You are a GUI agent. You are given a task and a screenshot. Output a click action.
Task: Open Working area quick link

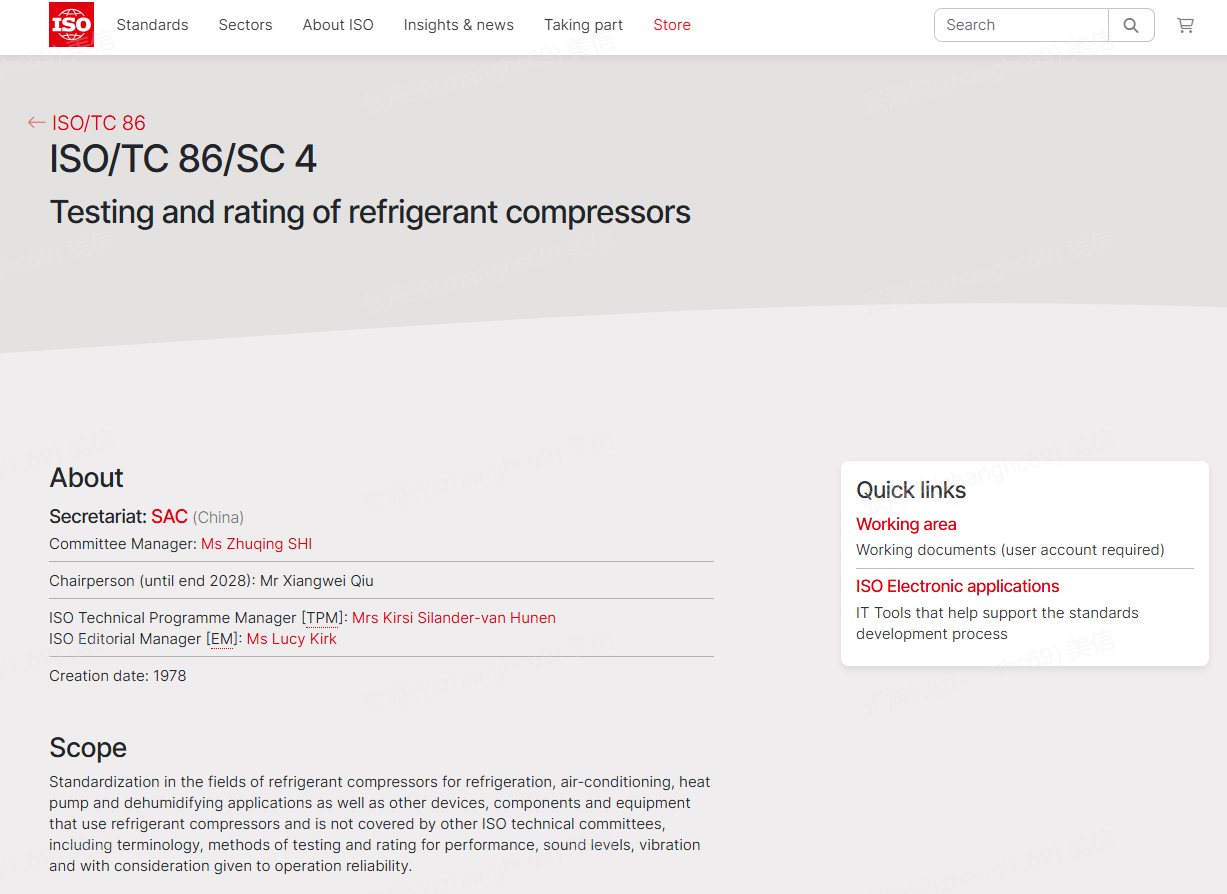click(x=906, y=524)
